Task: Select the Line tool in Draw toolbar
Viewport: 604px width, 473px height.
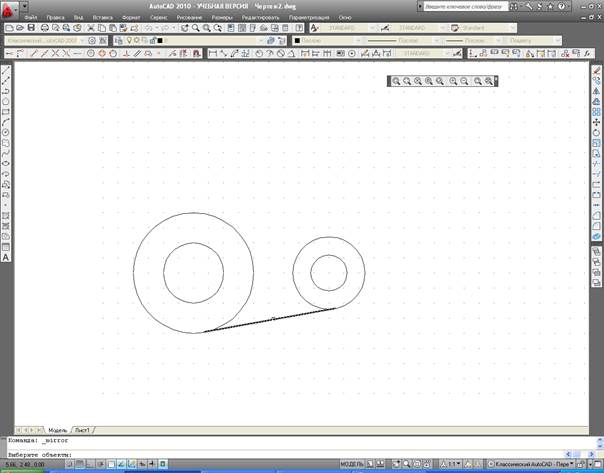Action: [x=6, y=70]
